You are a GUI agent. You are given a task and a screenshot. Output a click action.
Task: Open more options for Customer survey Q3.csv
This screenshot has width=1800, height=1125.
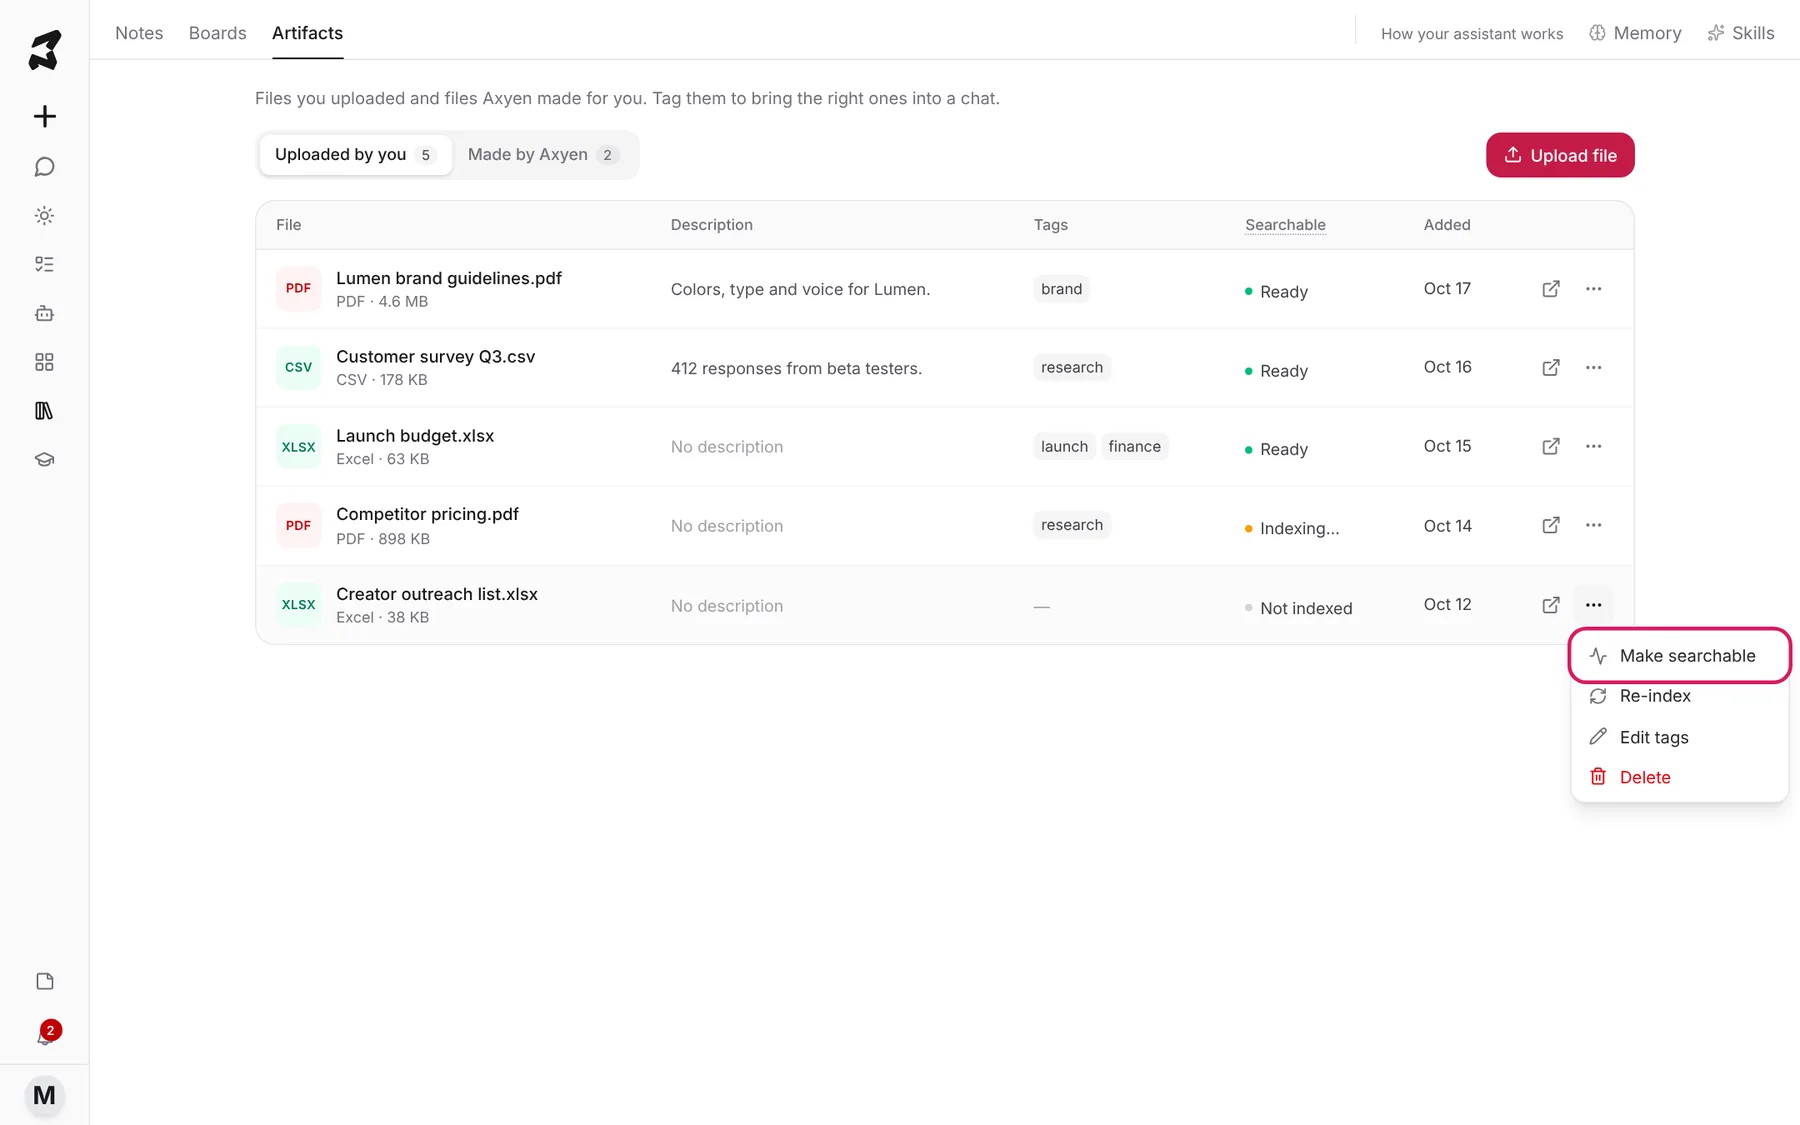(x=1593, y=368)
